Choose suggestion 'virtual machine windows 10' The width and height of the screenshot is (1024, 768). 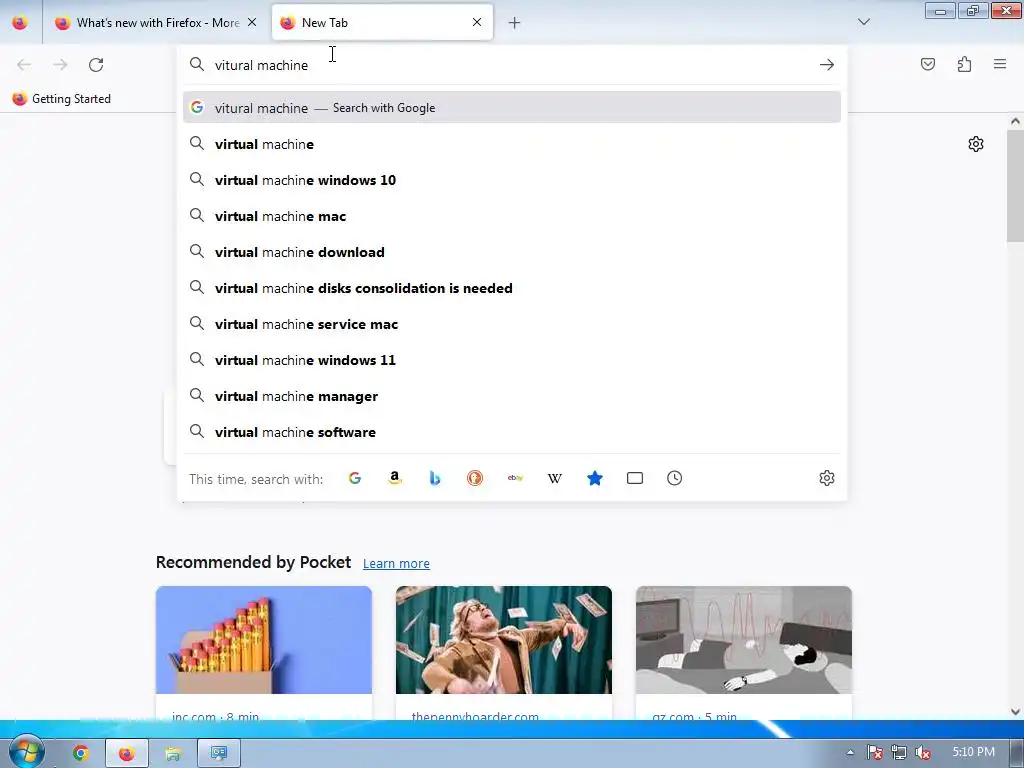coord(512,180)
